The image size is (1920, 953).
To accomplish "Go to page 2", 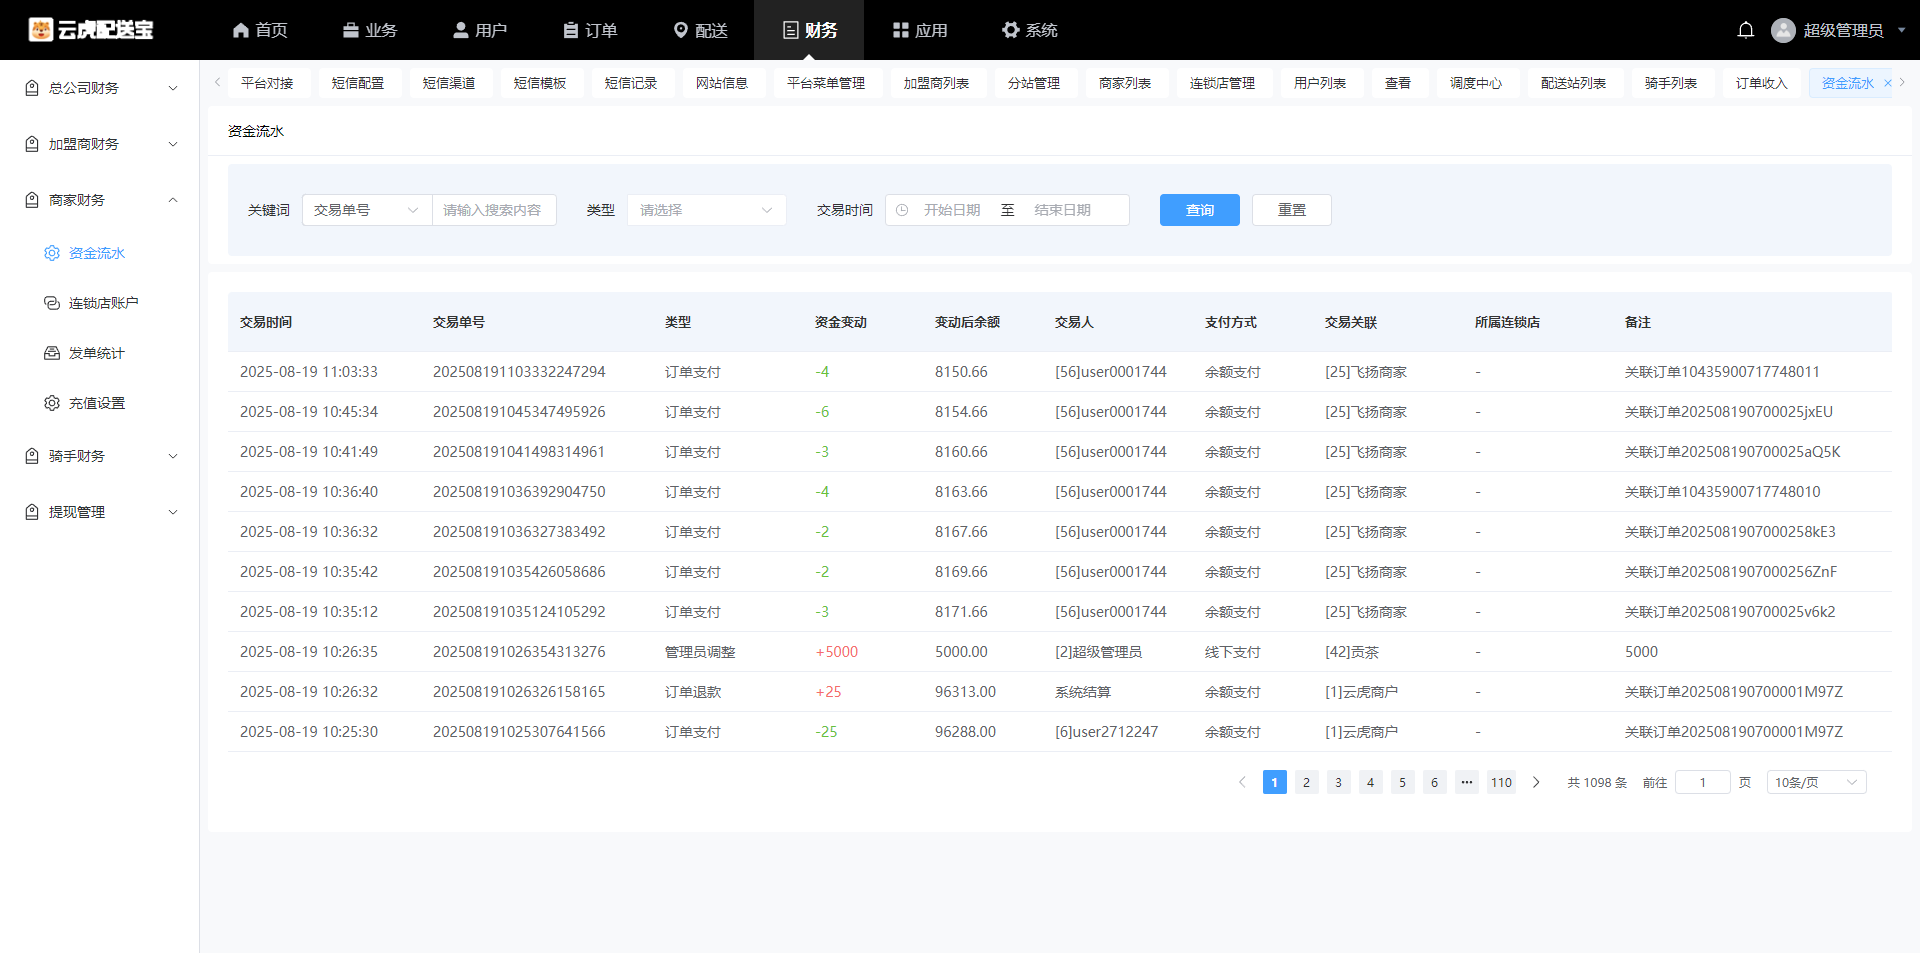I will (1306, 782).
